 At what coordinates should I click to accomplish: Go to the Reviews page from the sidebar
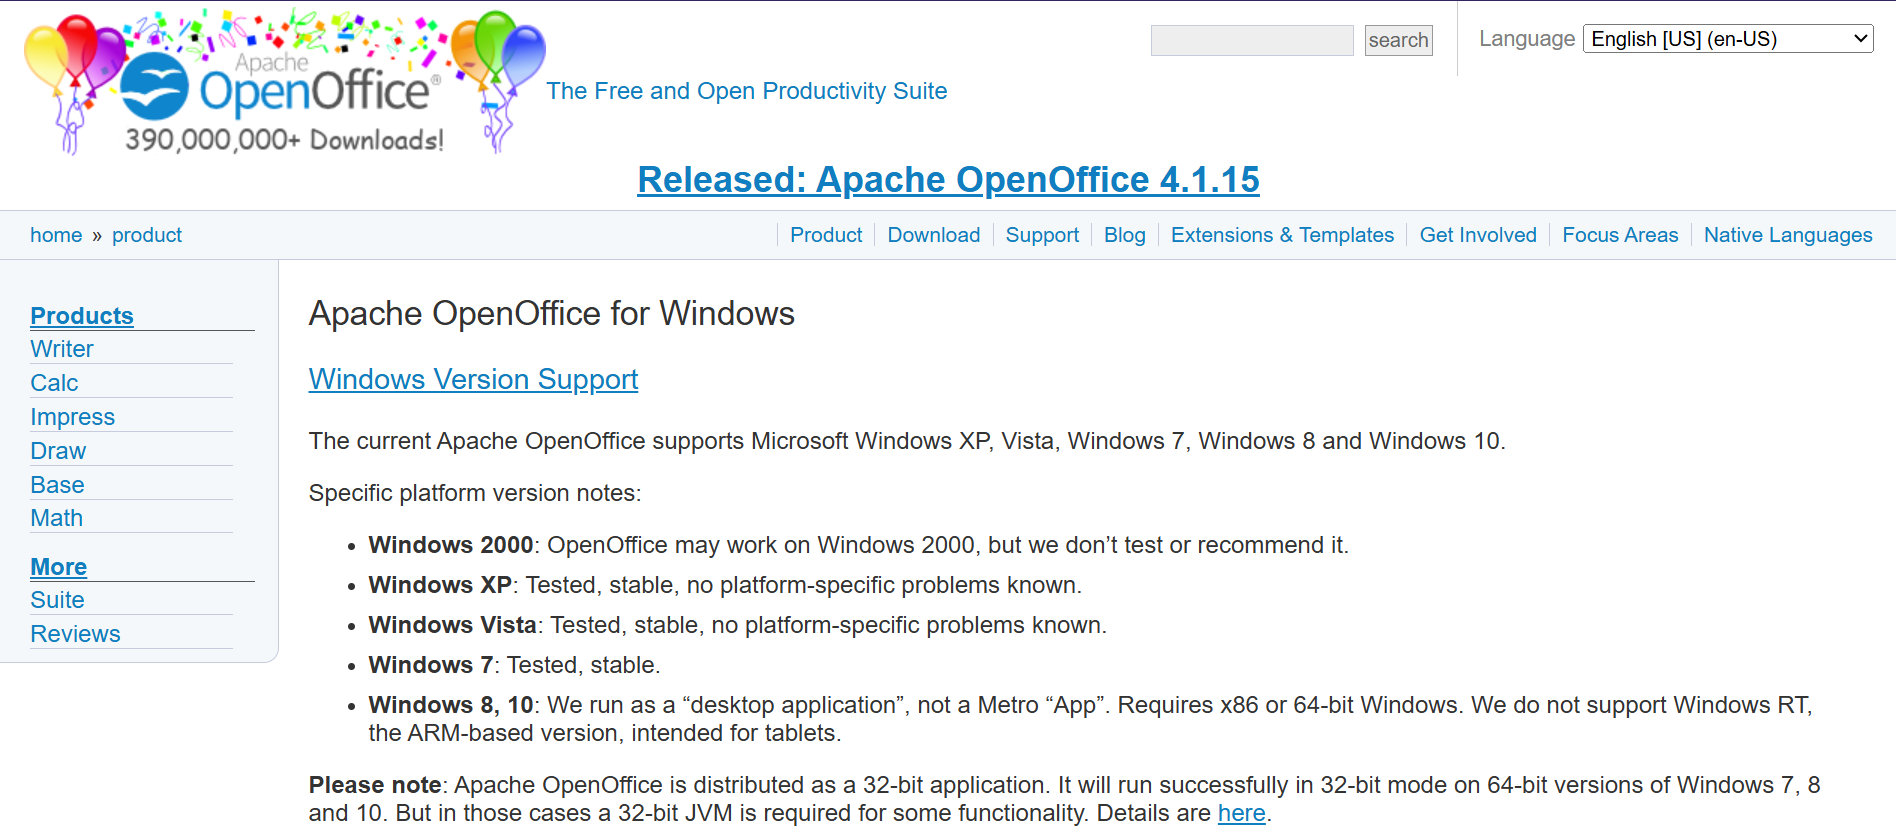click(x=75, y=633)
